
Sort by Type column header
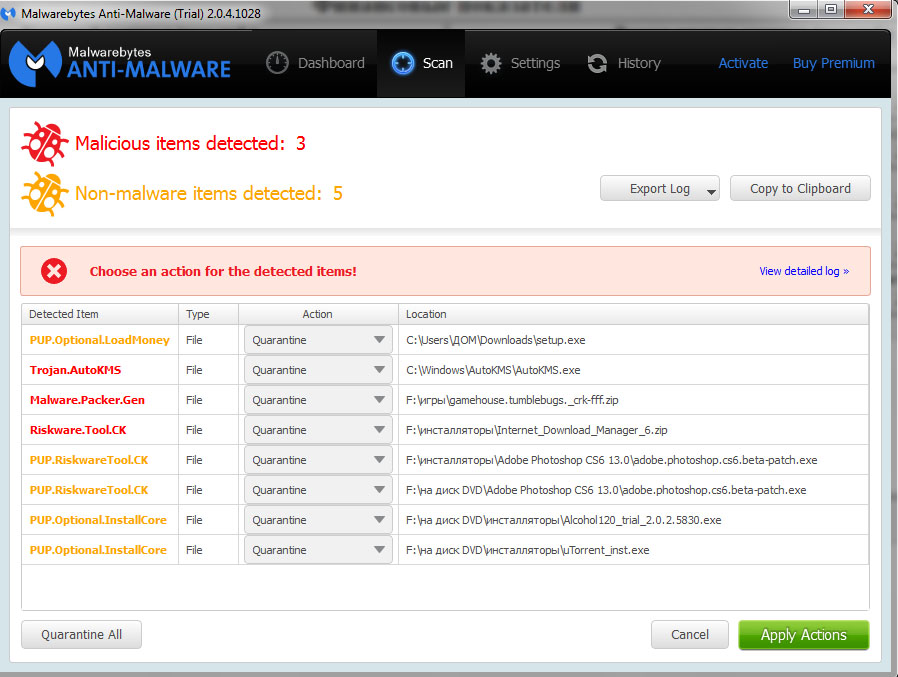pyautogui.click(x=208, y=314)
